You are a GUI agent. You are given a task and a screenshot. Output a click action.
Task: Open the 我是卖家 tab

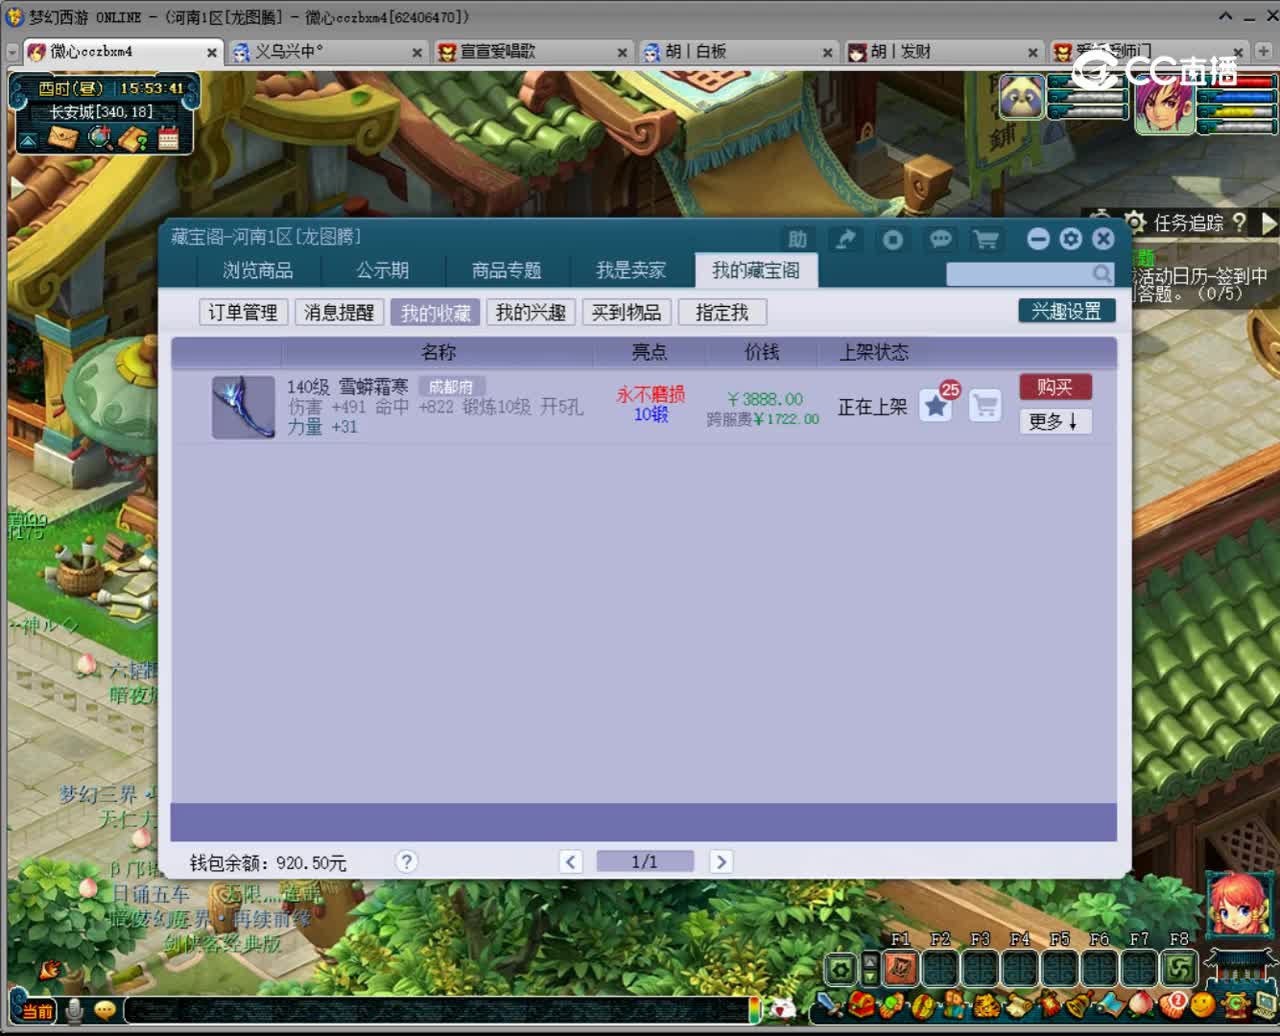click(x=631, y=270)
